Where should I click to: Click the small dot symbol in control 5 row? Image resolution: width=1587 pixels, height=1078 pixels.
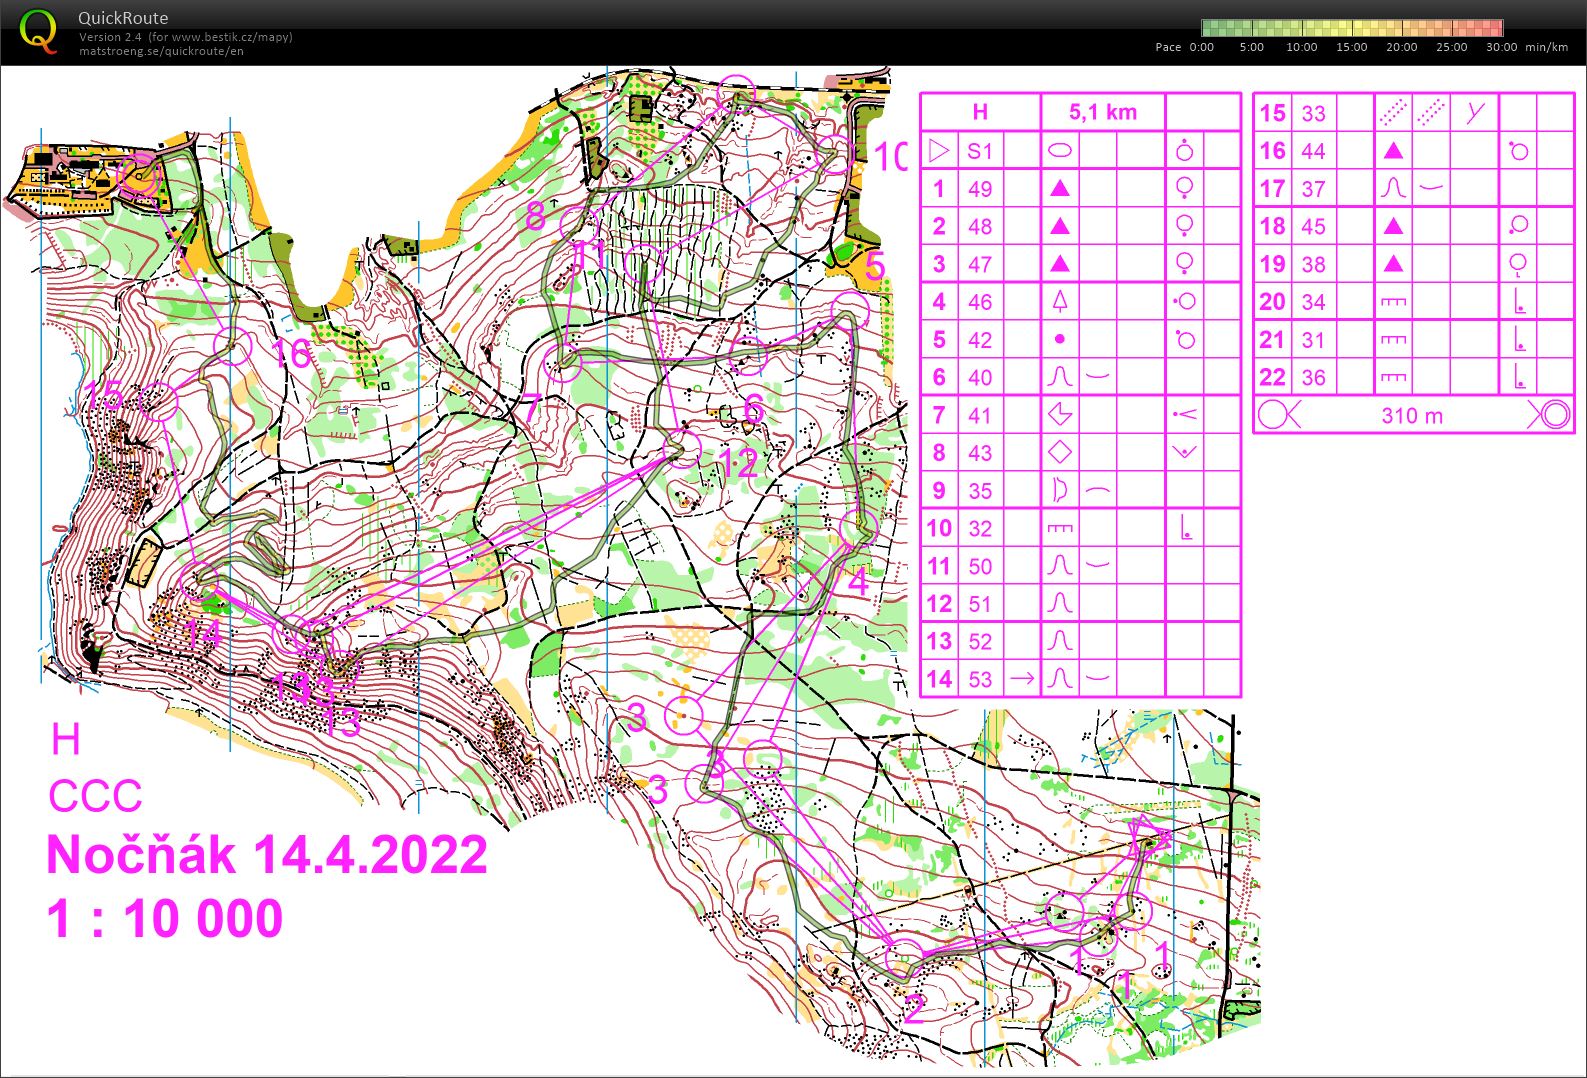click(x=1059, y=339)
